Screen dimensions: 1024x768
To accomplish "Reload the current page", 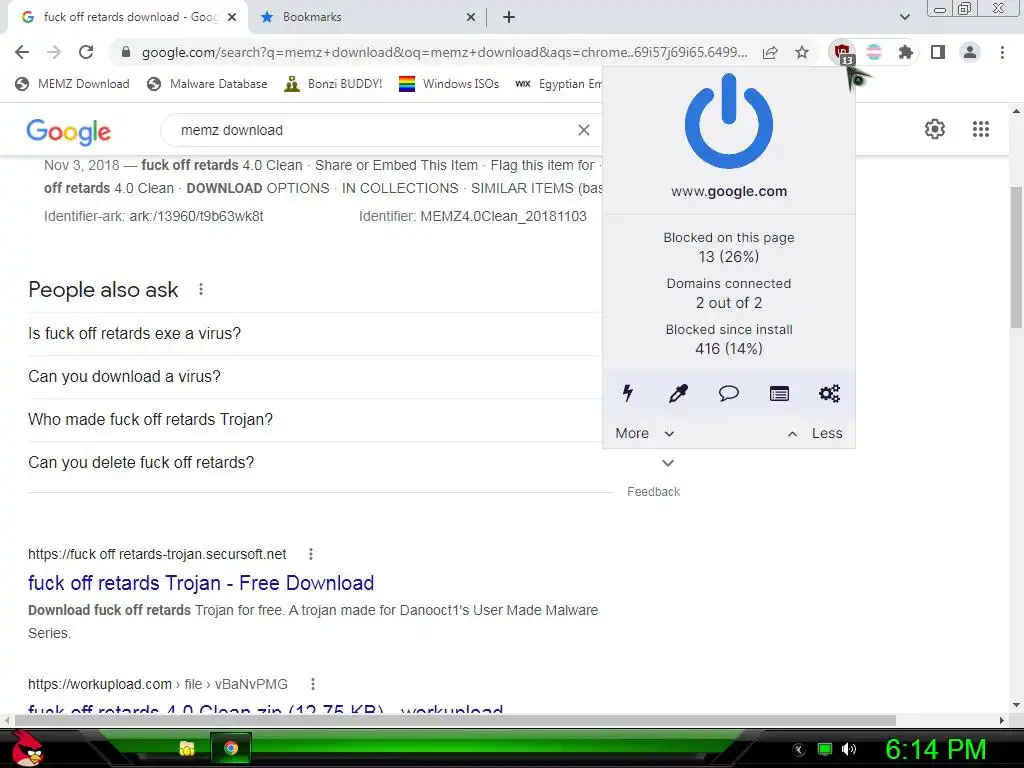I will tap(86, 52).
